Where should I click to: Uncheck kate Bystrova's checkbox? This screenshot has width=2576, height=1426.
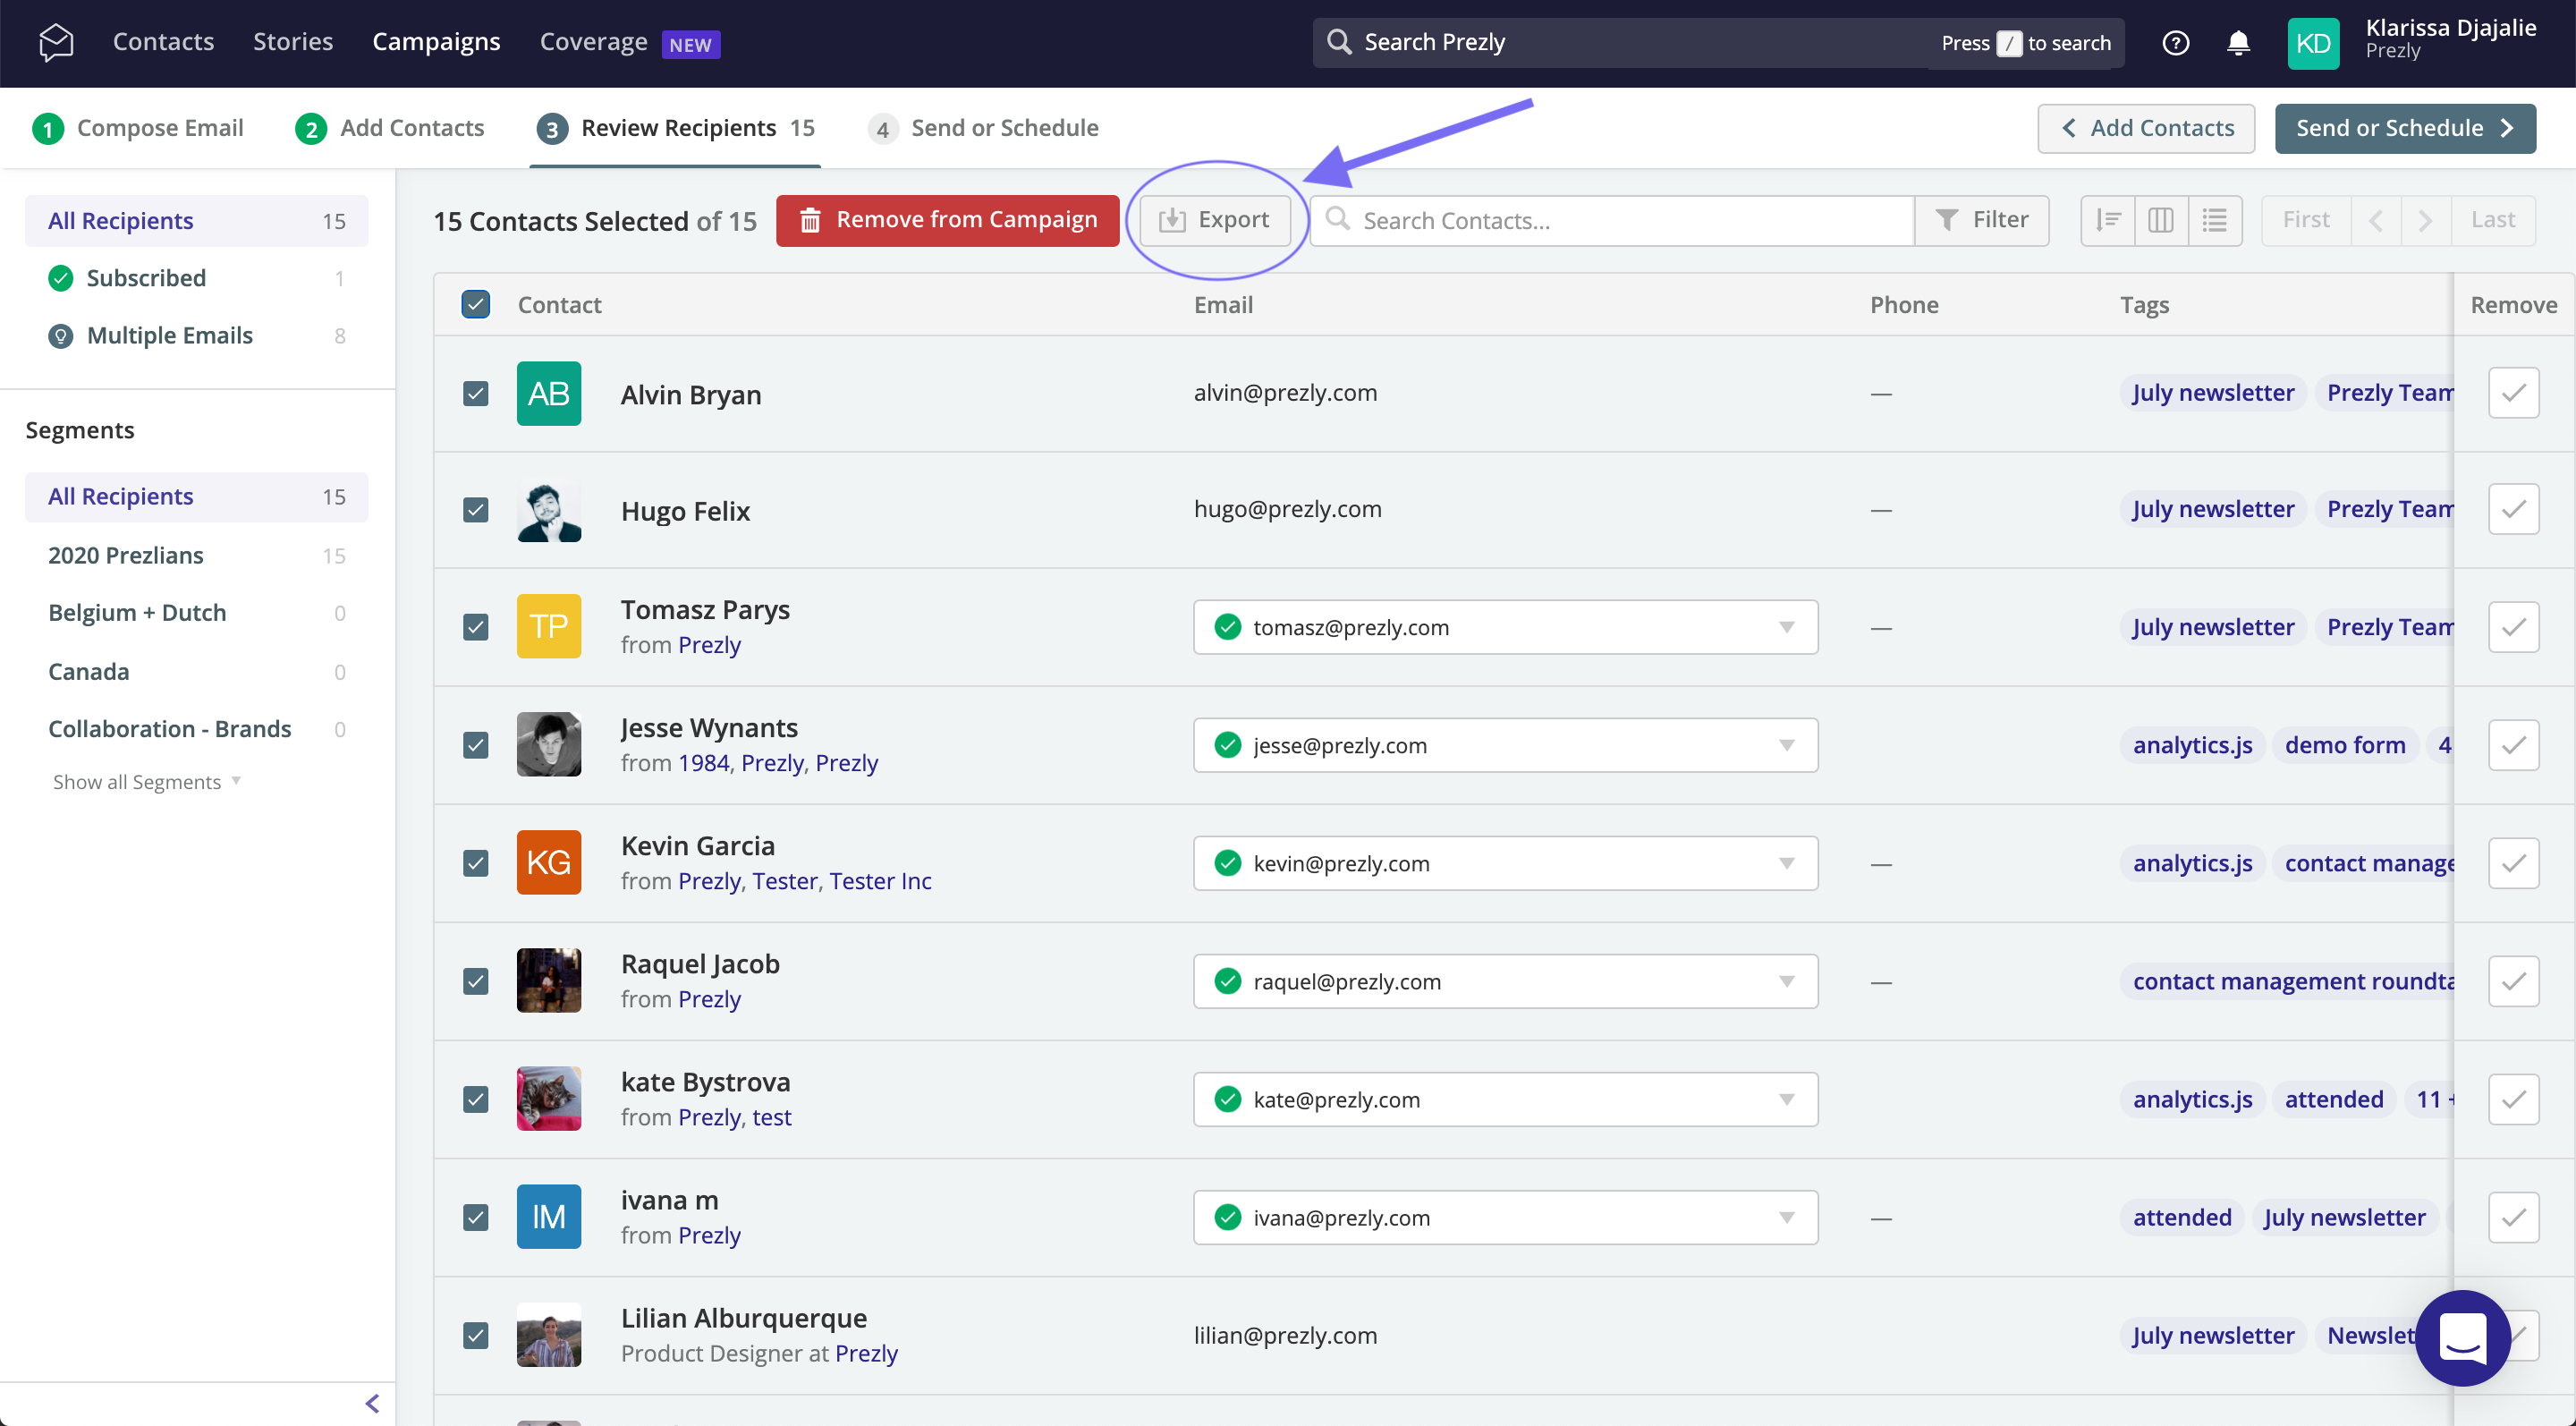476,1099
